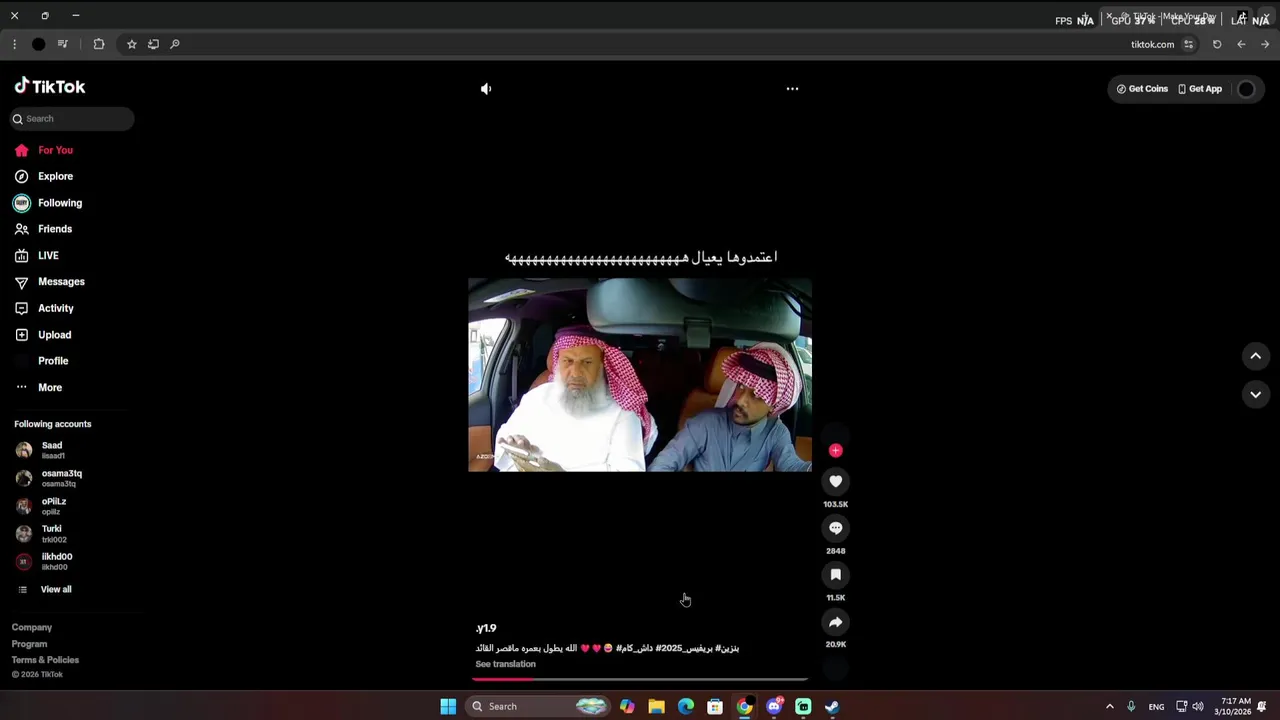Seek on the video progress bar
Viewport: 1280px width, 720px height.
pyautogui.click(x=640, y=679)
